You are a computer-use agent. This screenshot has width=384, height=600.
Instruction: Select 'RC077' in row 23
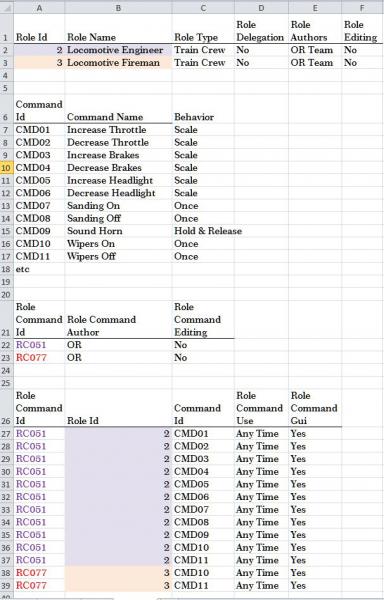point(39,357)
